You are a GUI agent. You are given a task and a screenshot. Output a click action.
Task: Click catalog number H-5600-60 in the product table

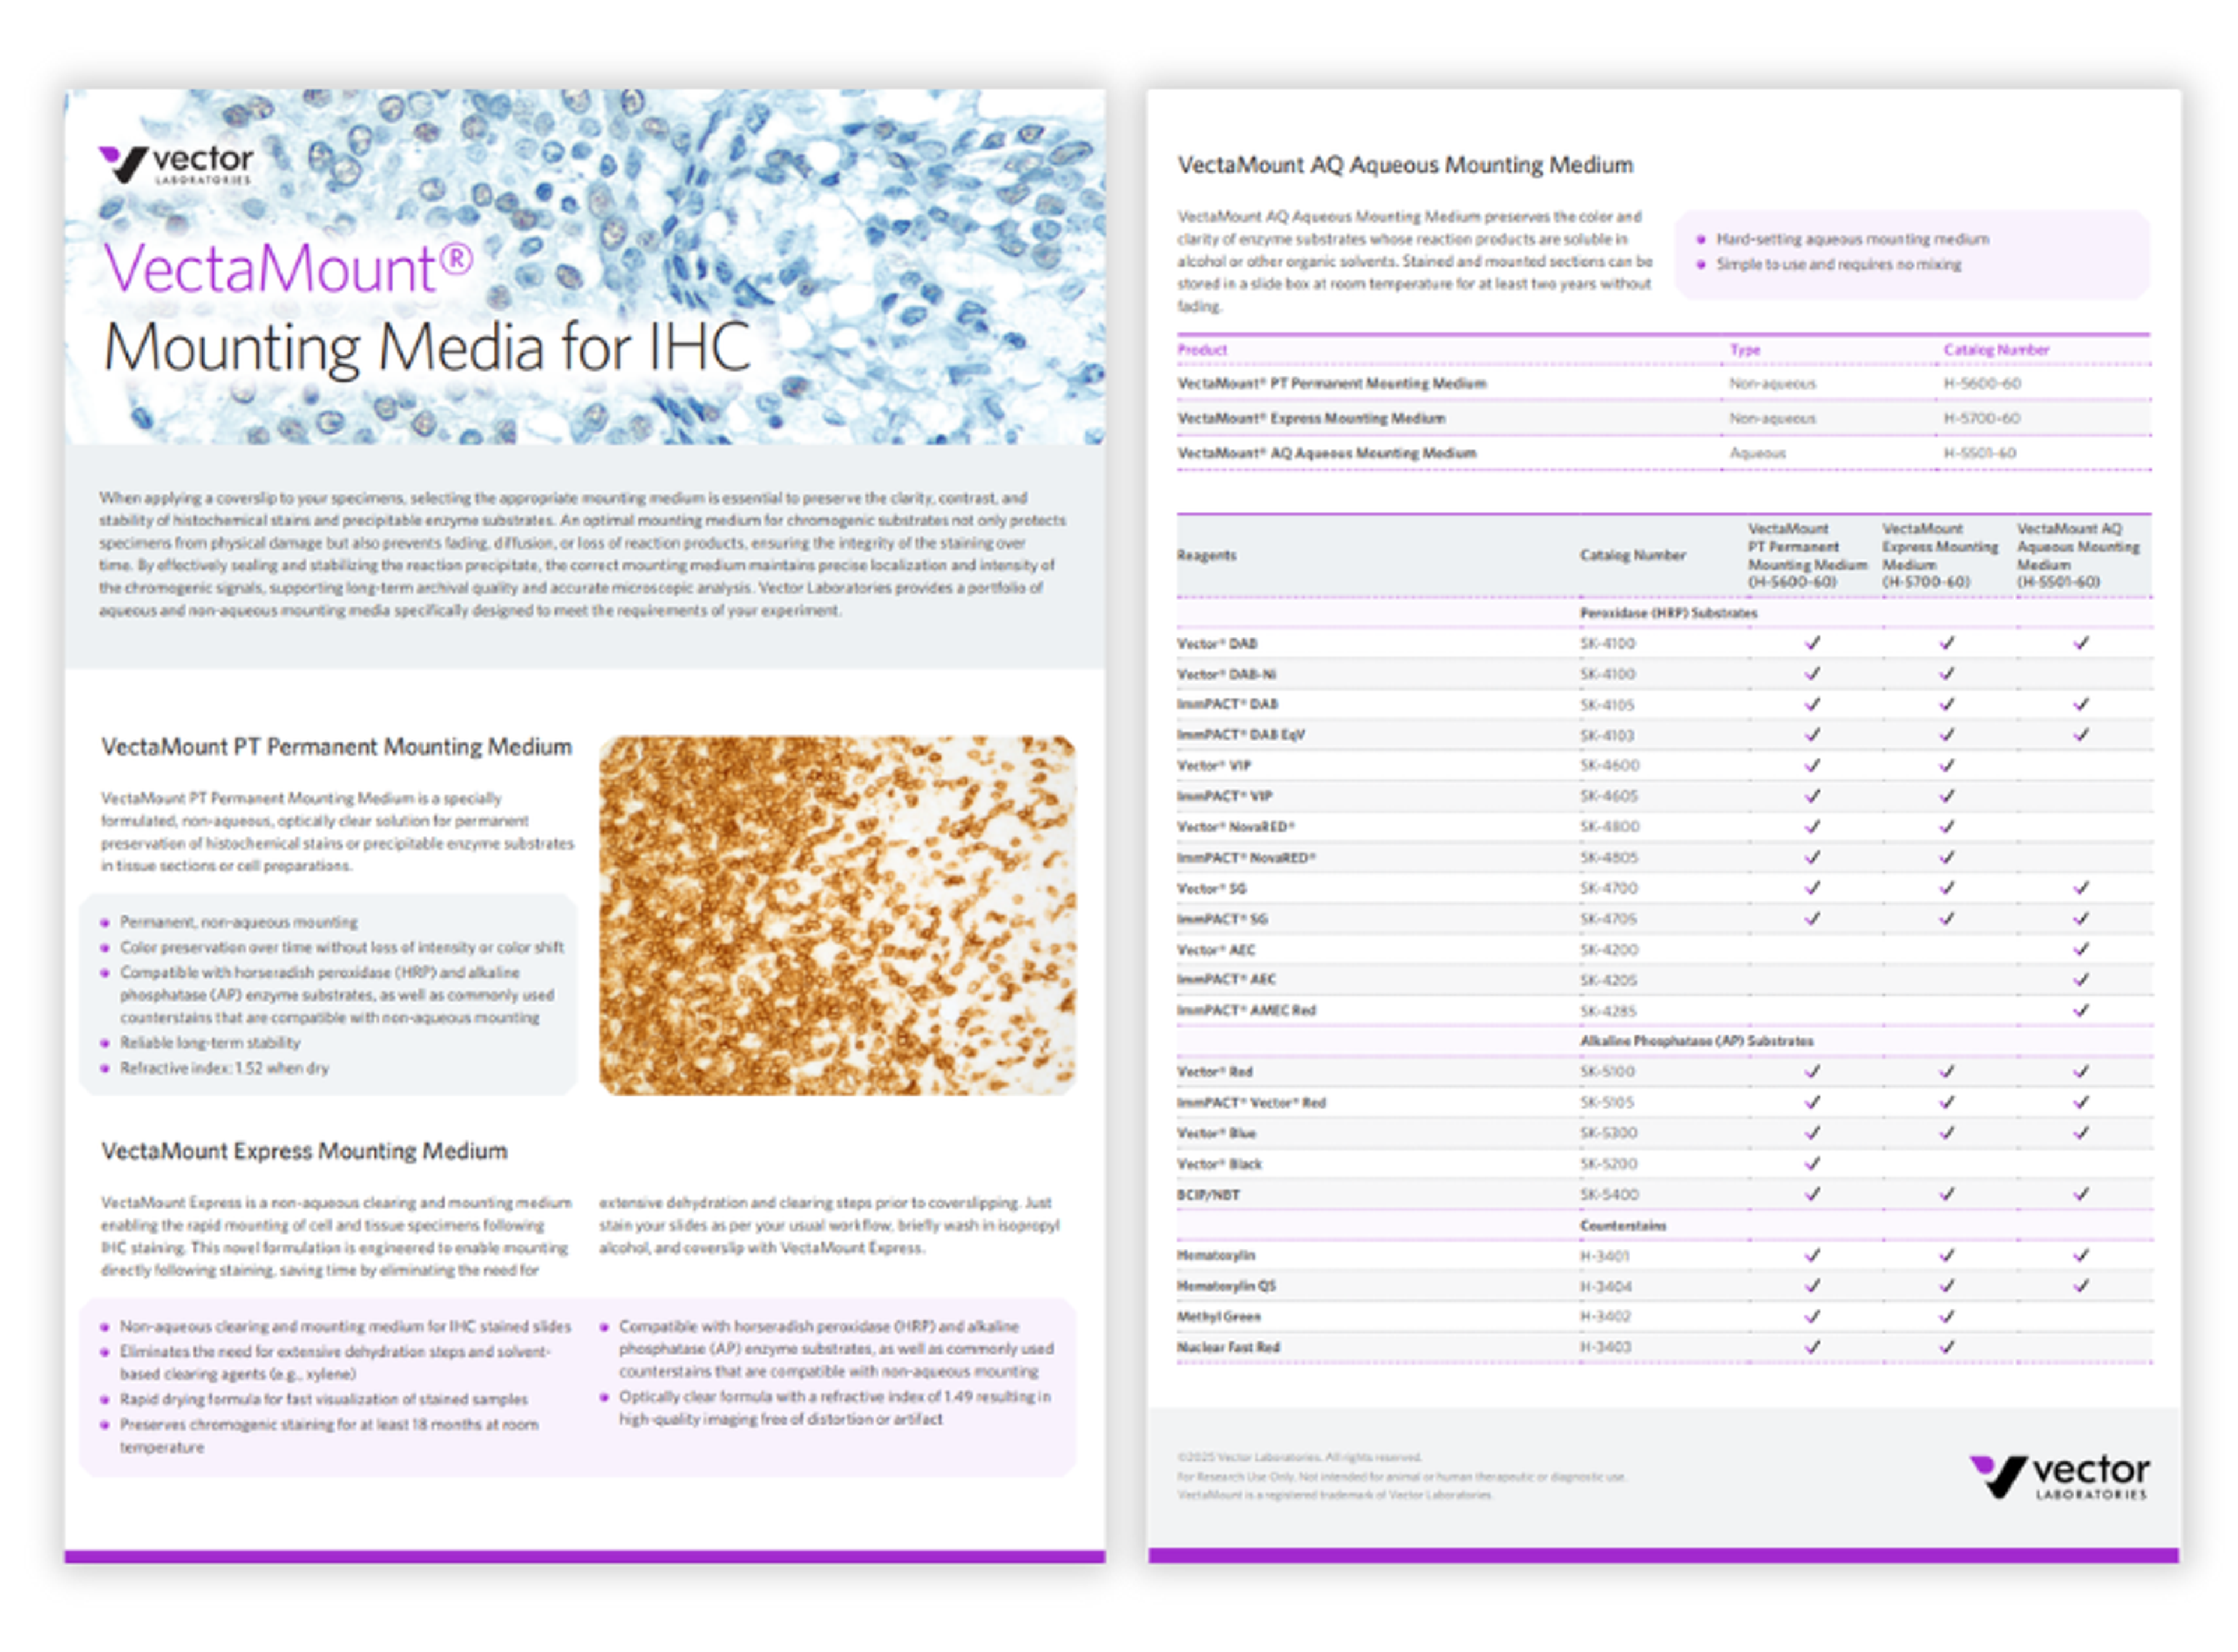tap(1982, 384)
